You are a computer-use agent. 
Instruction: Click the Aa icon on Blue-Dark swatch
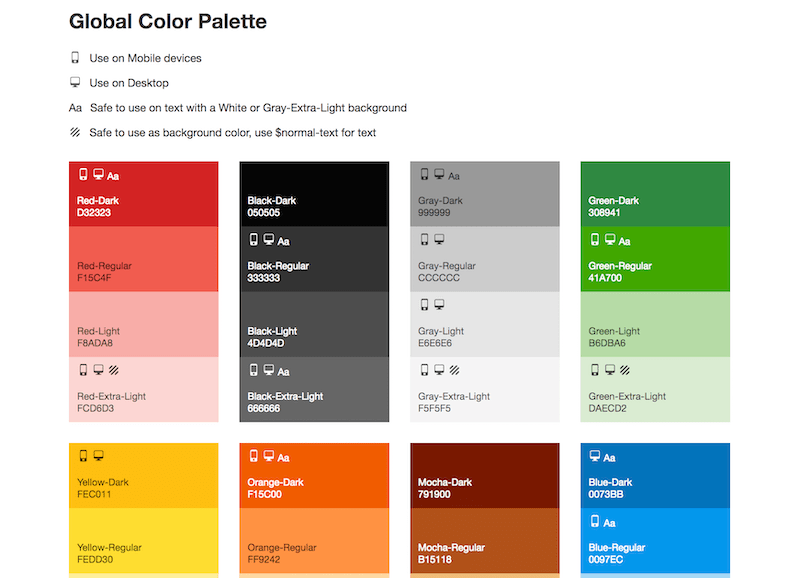pyautogui.click(x=610, y=457)
